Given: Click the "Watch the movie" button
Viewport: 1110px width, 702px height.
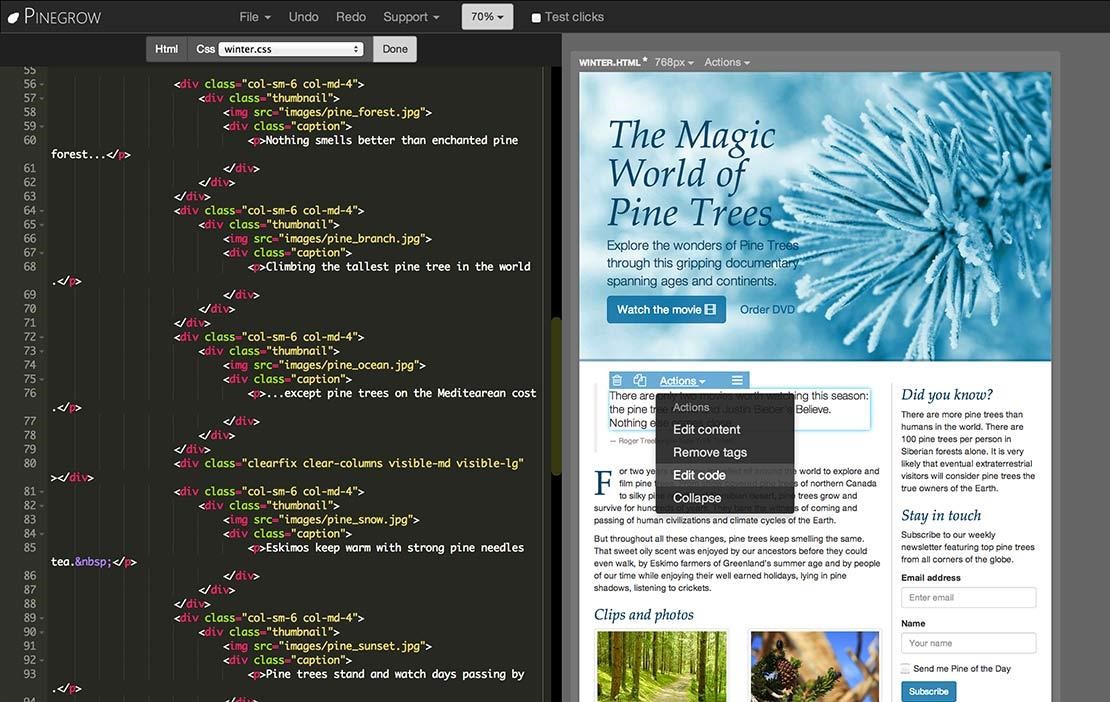Looking at the screenshot, I should tap(665, 309).
